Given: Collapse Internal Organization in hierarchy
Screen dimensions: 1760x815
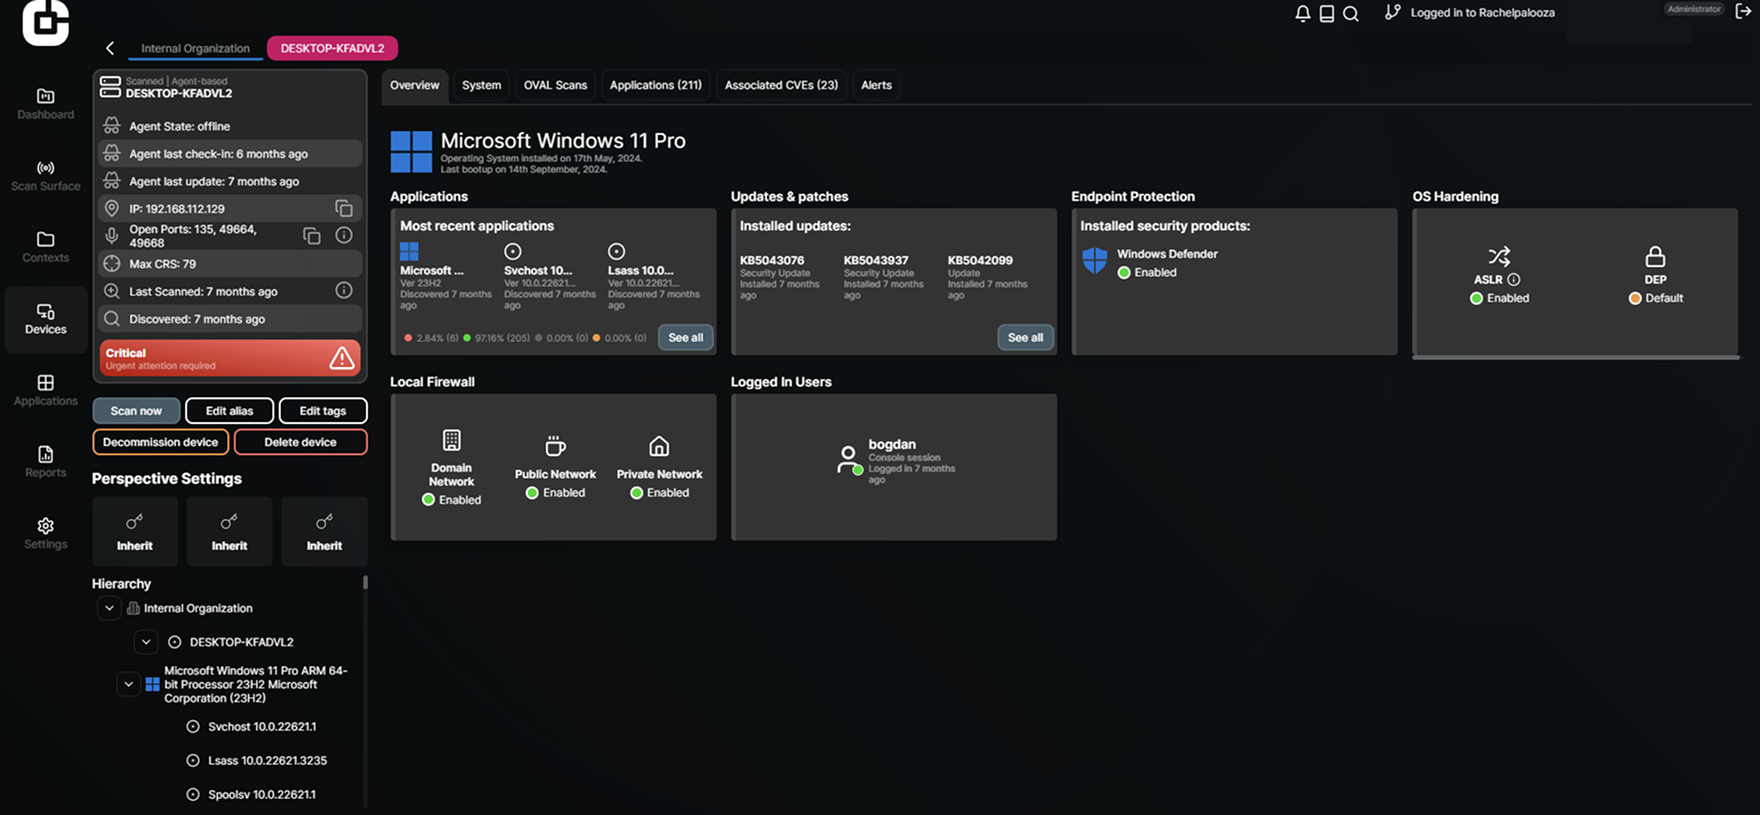Looking at the screenshot, I should coord(109,608).
